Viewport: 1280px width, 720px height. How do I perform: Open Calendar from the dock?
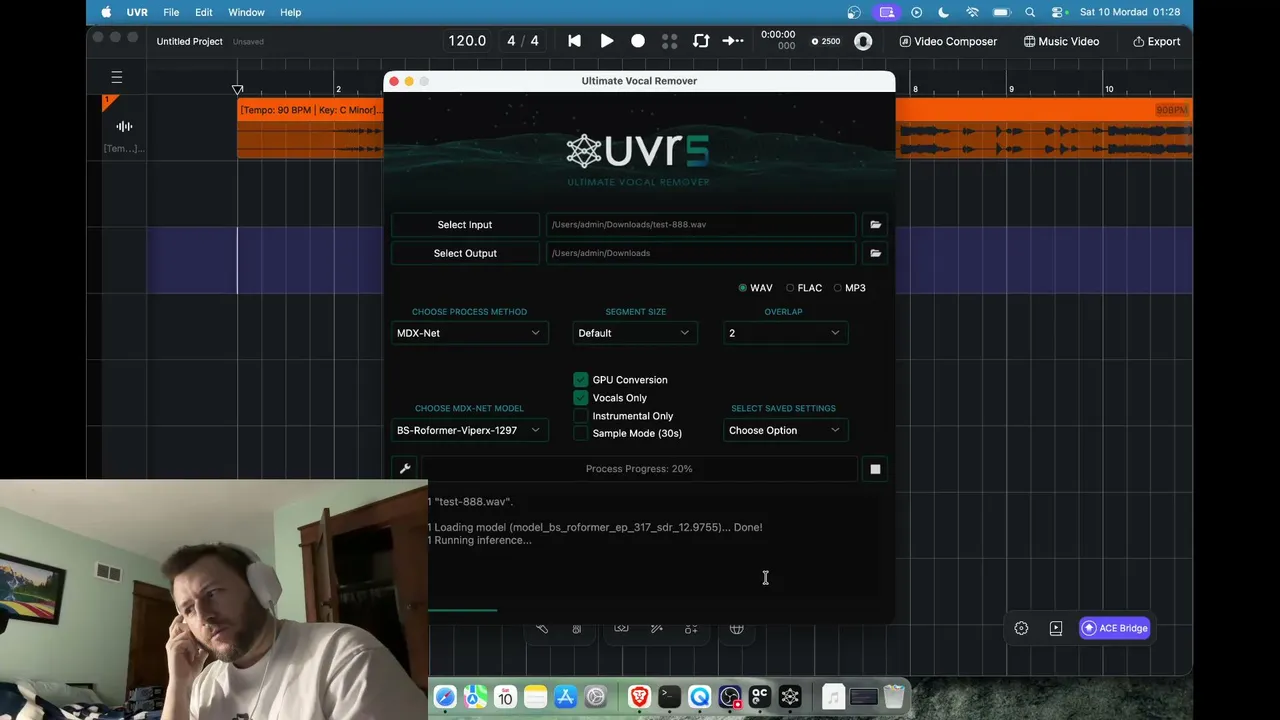click(505, 697)
